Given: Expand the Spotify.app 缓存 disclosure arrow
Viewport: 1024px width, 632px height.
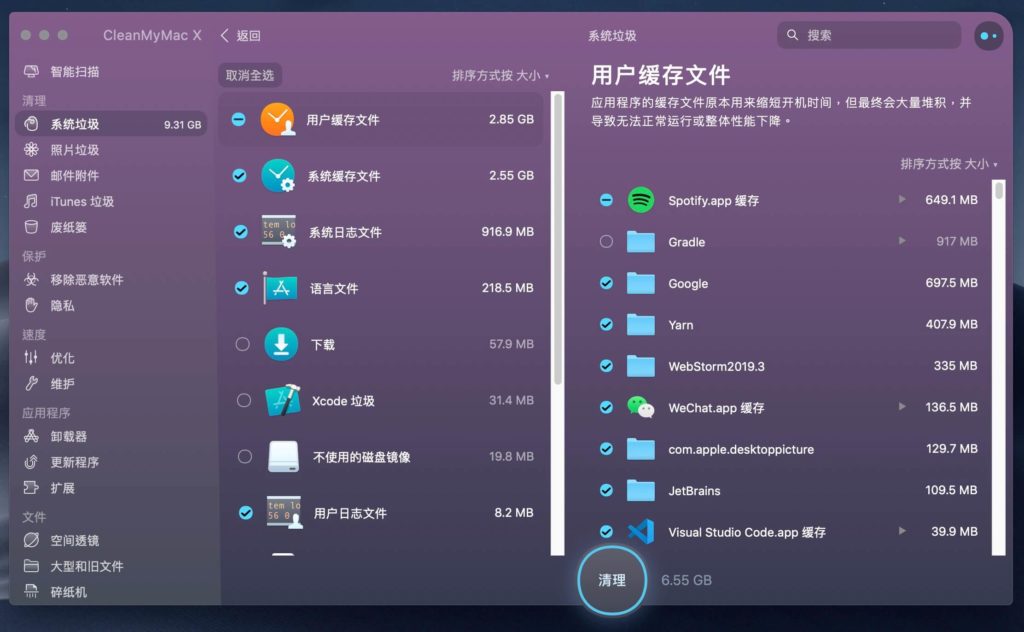Looking at the screenshot, I should [902, 199].
